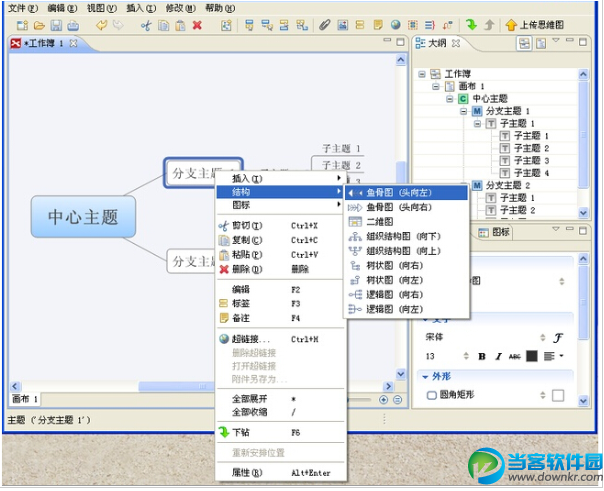Viewport: 604px width, 491px height.
Task: Open the 文件 menu
Action: click(x=22, y=8)
